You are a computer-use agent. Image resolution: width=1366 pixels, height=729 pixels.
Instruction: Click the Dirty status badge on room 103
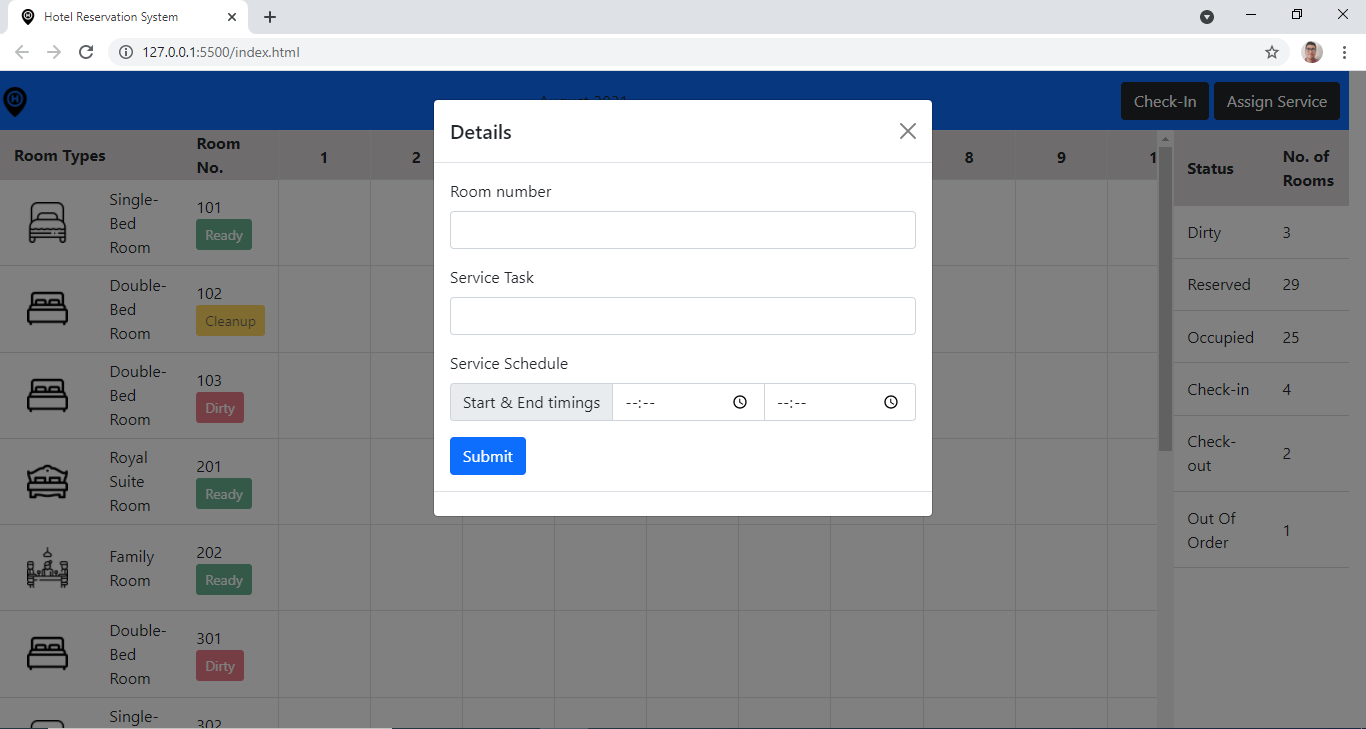[219, 407]
